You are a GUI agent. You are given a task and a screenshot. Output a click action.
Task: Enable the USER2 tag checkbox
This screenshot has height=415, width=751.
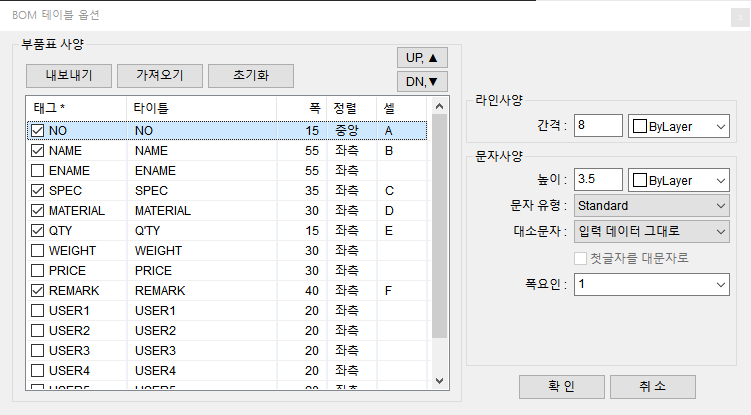(x=37, y=331)
